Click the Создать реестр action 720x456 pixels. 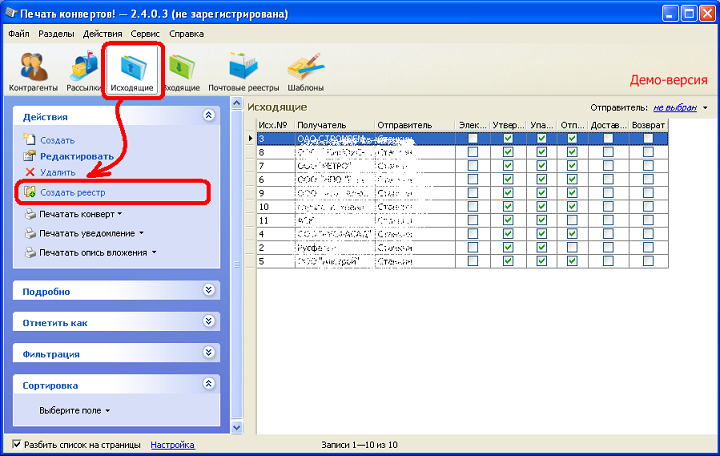[72, 191]
